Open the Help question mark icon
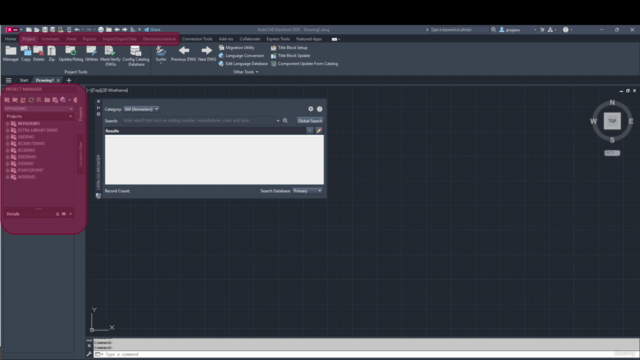640x360 pixels. 565,29
